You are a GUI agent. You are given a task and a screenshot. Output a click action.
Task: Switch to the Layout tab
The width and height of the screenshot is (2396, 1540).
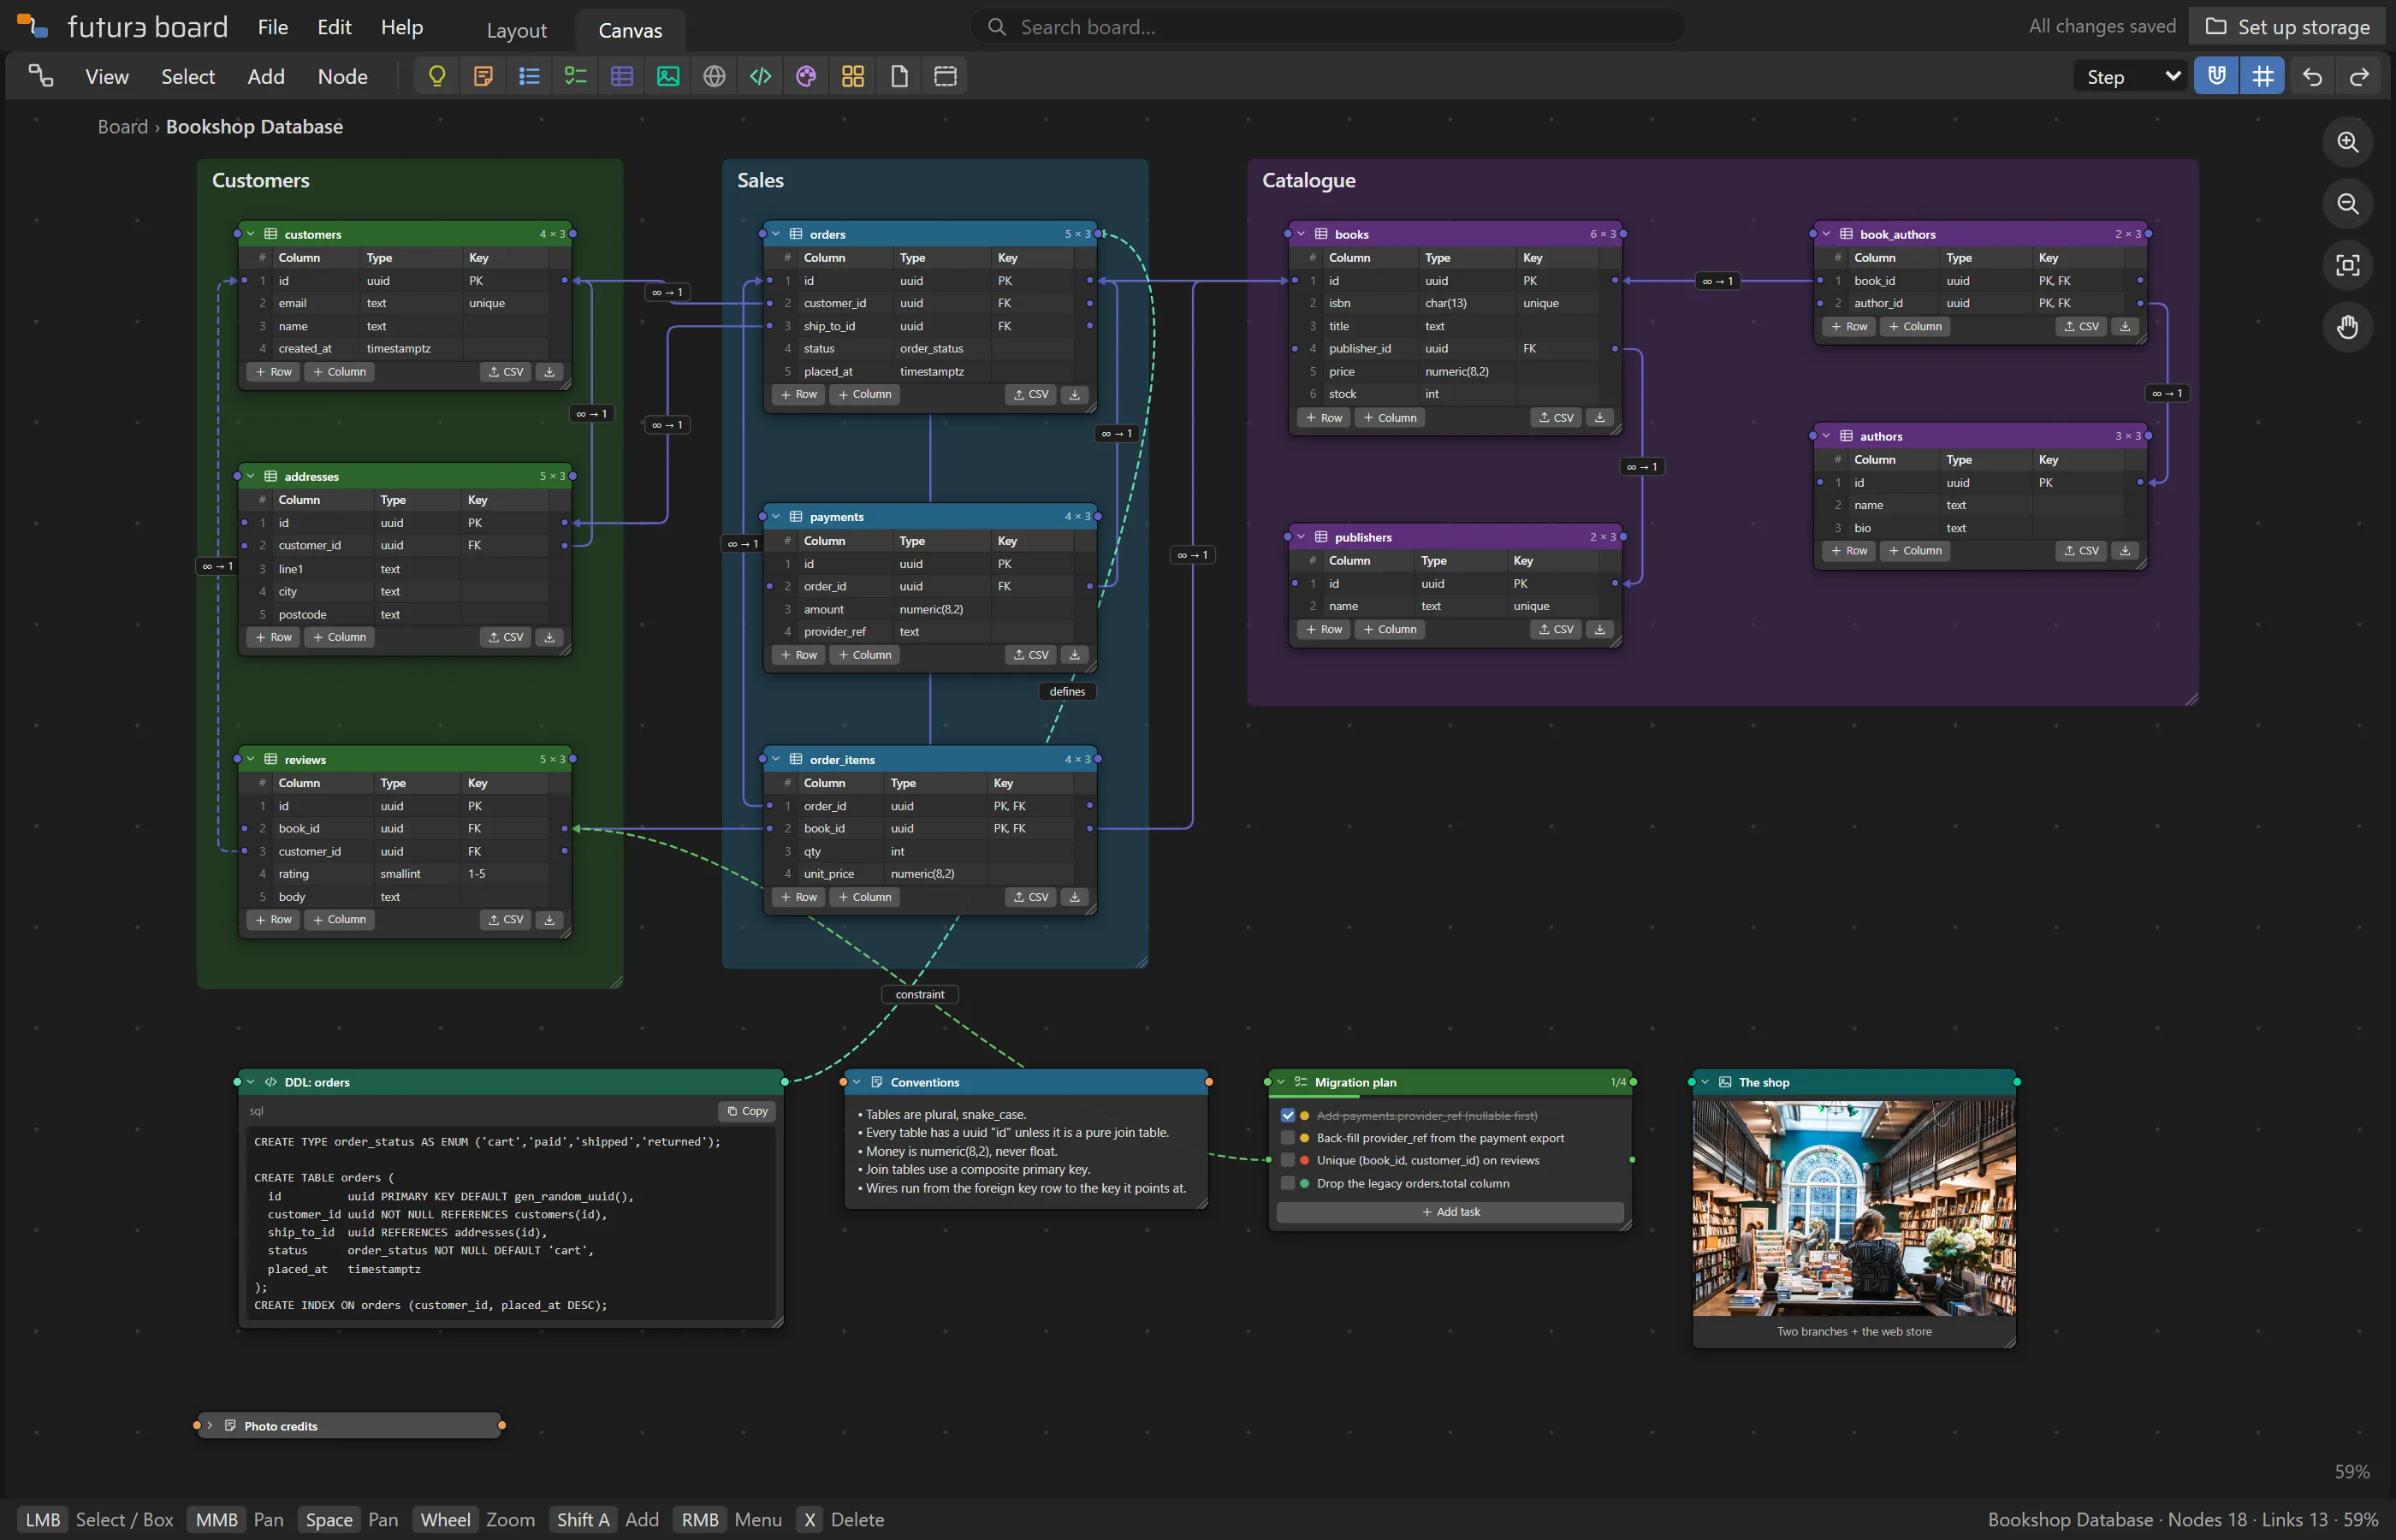pos(516,30)
